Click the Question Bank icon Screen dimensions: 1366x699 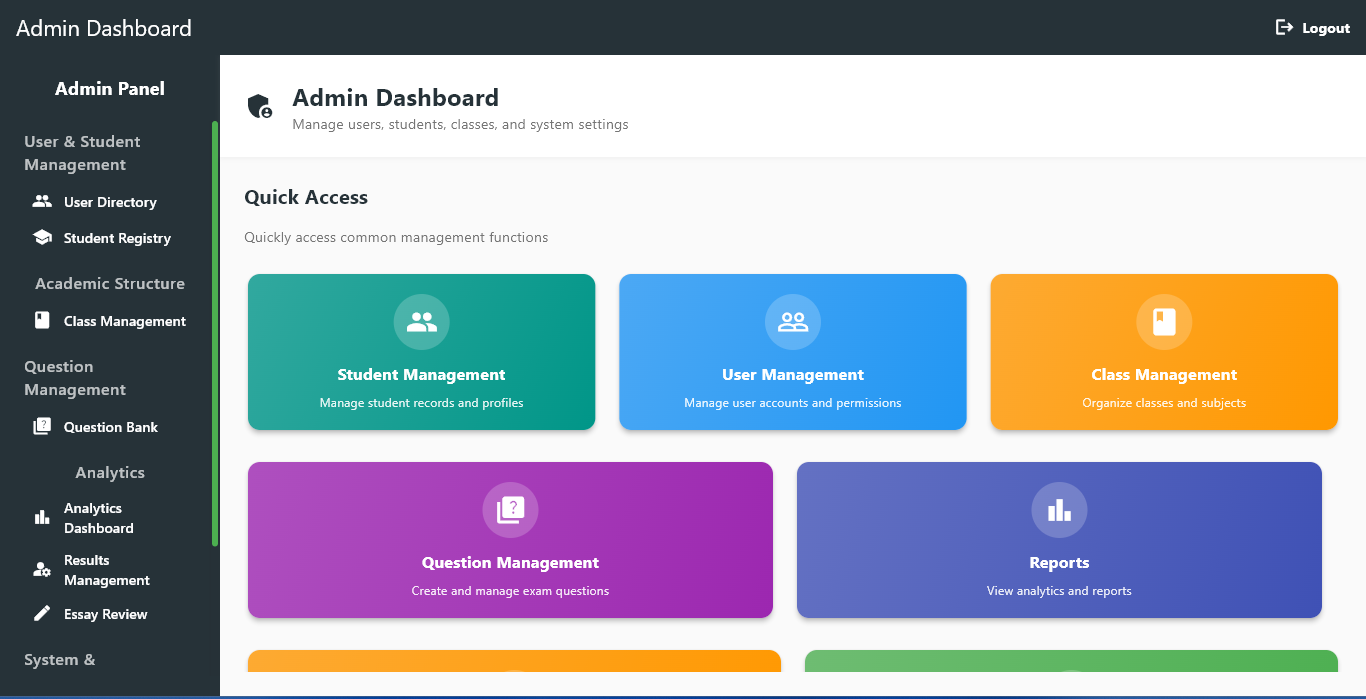pyautogui.click(x=42, y=426)
